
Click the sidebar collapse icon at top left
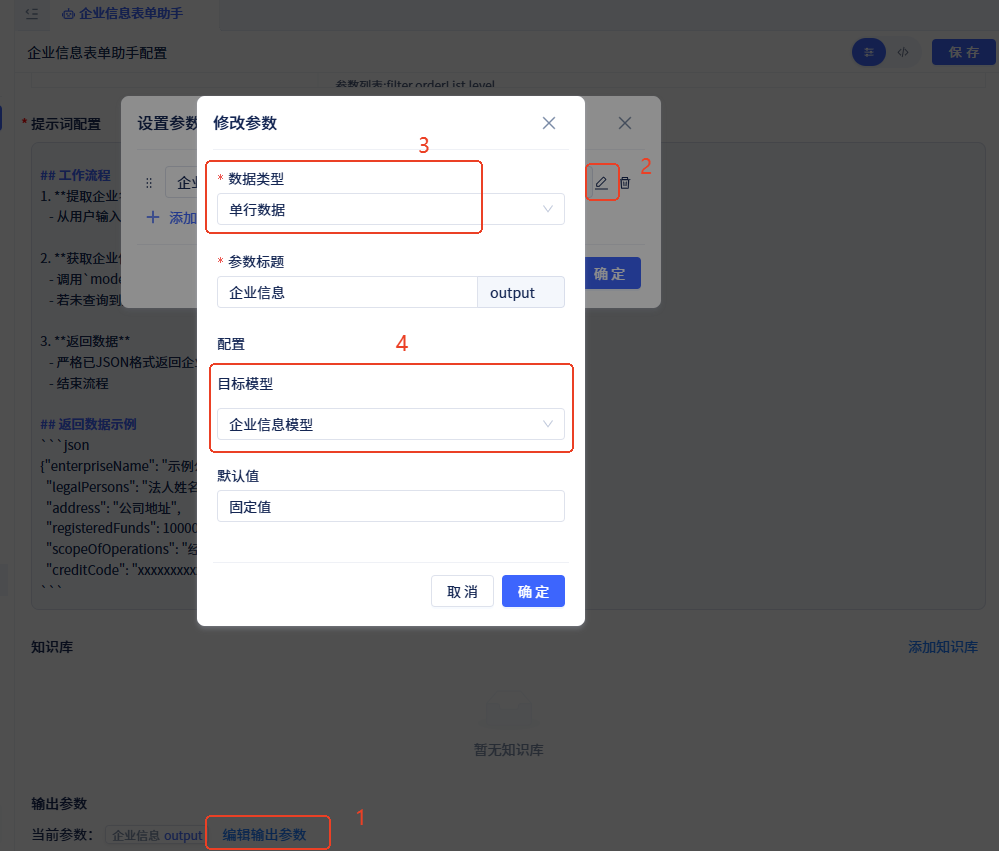[x=32, y=13]
